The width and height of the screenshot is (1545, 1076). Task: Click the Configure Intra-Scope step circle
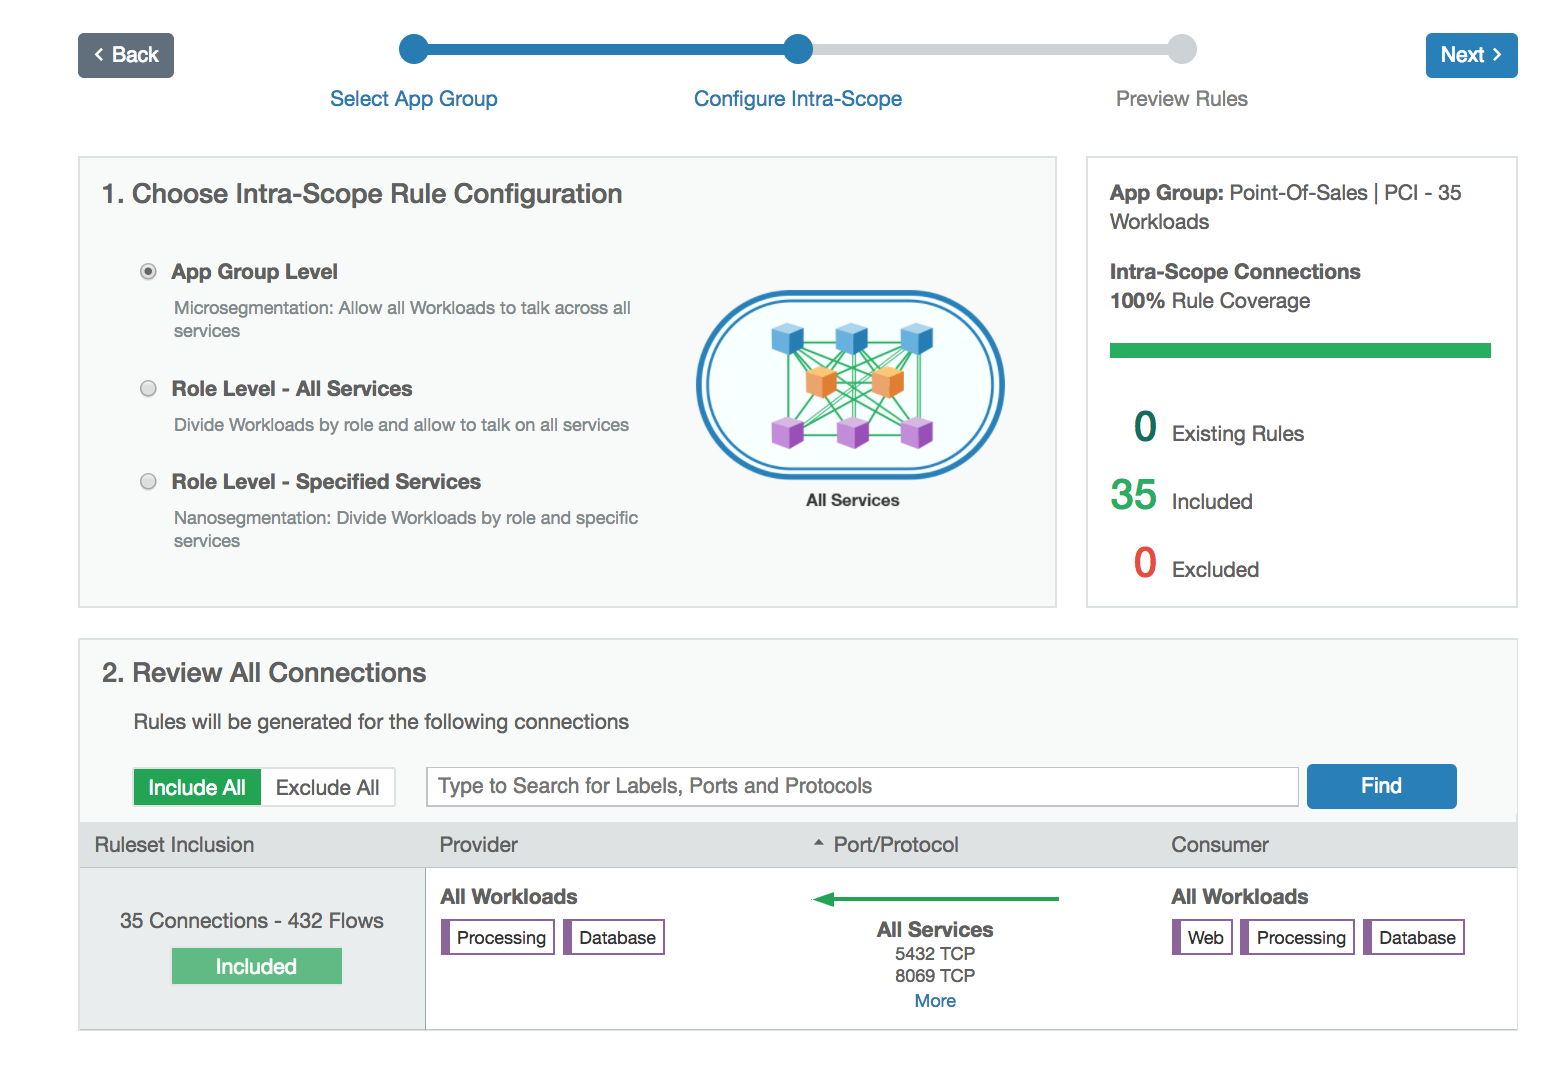(x=798, y=49)
